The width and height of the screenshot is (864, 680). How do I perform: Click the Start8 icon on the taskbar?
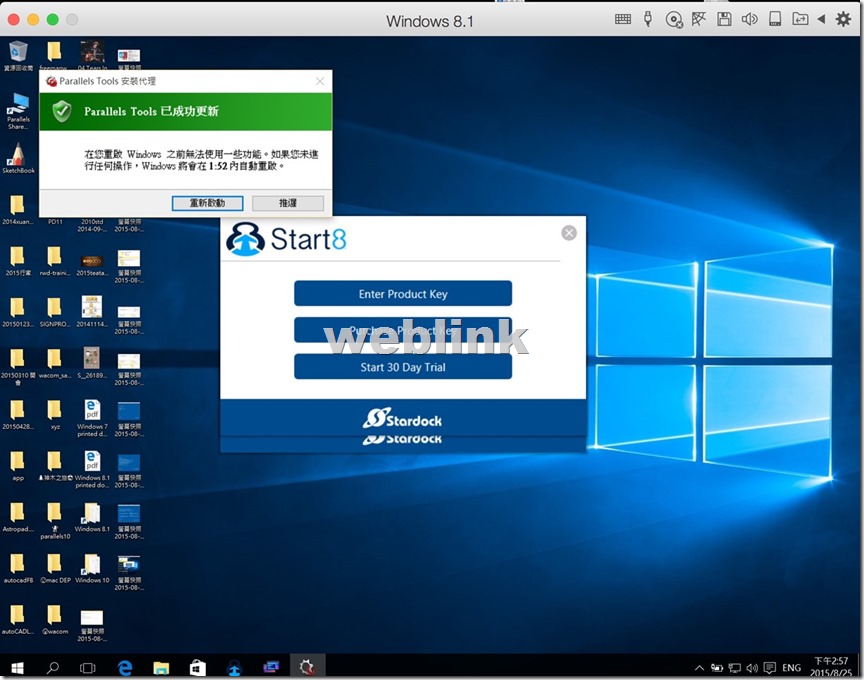click(235, 667)
